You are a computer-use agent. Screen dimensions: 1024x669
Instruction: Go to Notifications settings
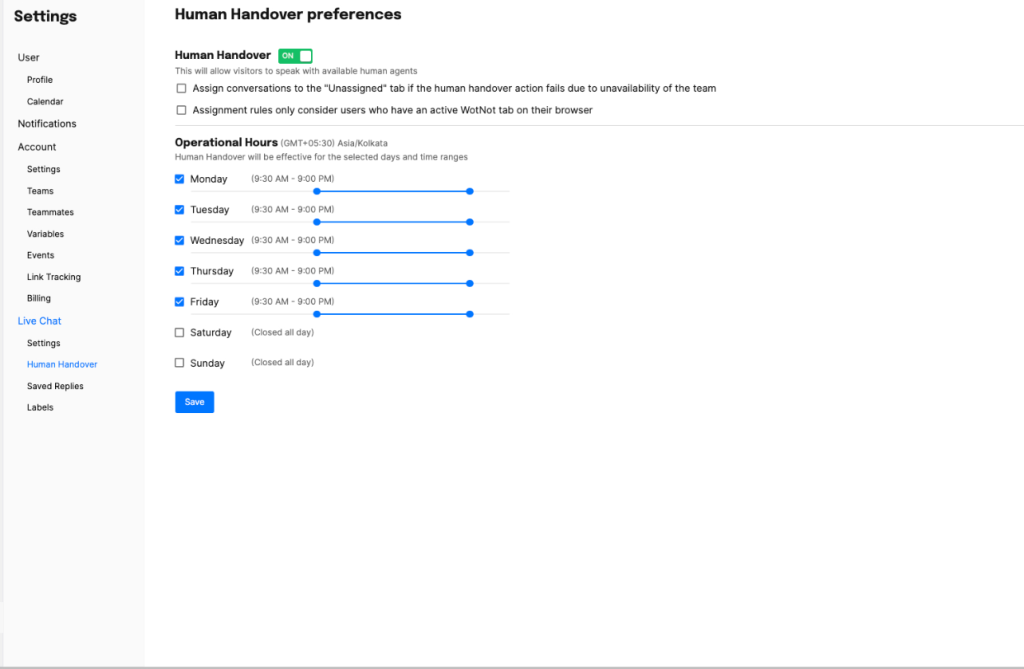pos(47,124)
